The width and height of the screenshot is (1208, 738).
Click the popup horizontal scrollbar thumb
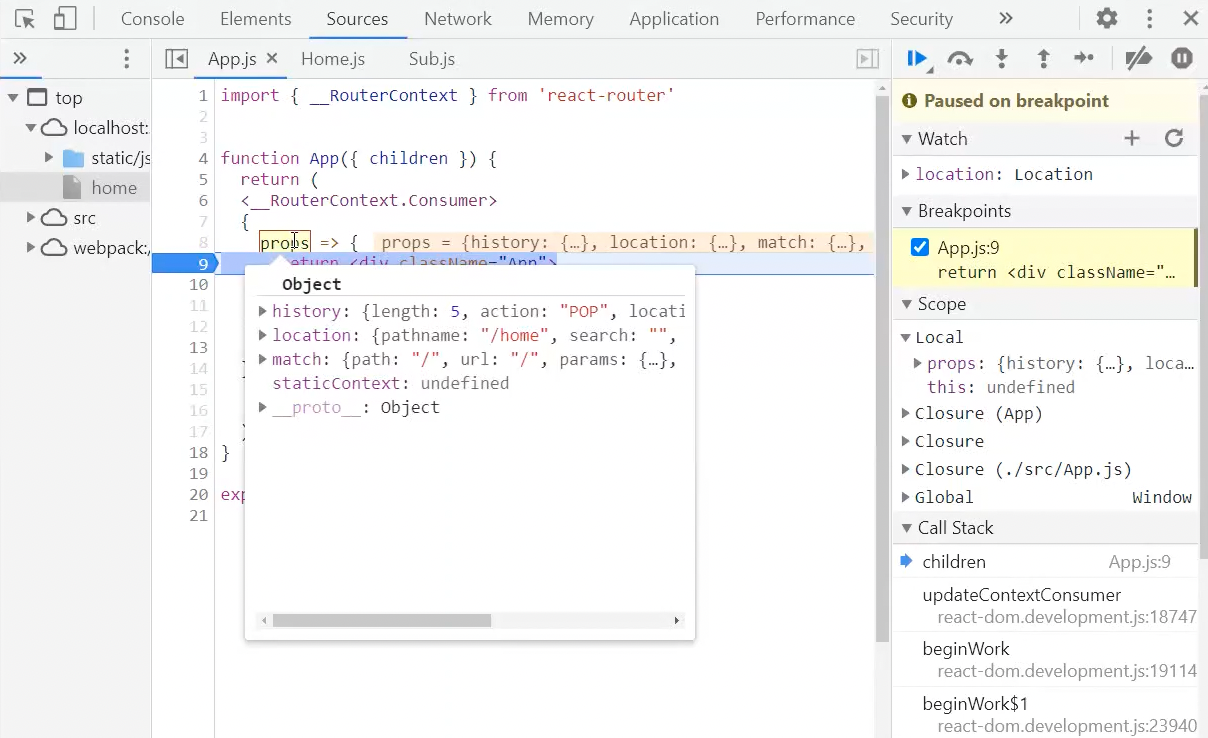tap(382, 620)
